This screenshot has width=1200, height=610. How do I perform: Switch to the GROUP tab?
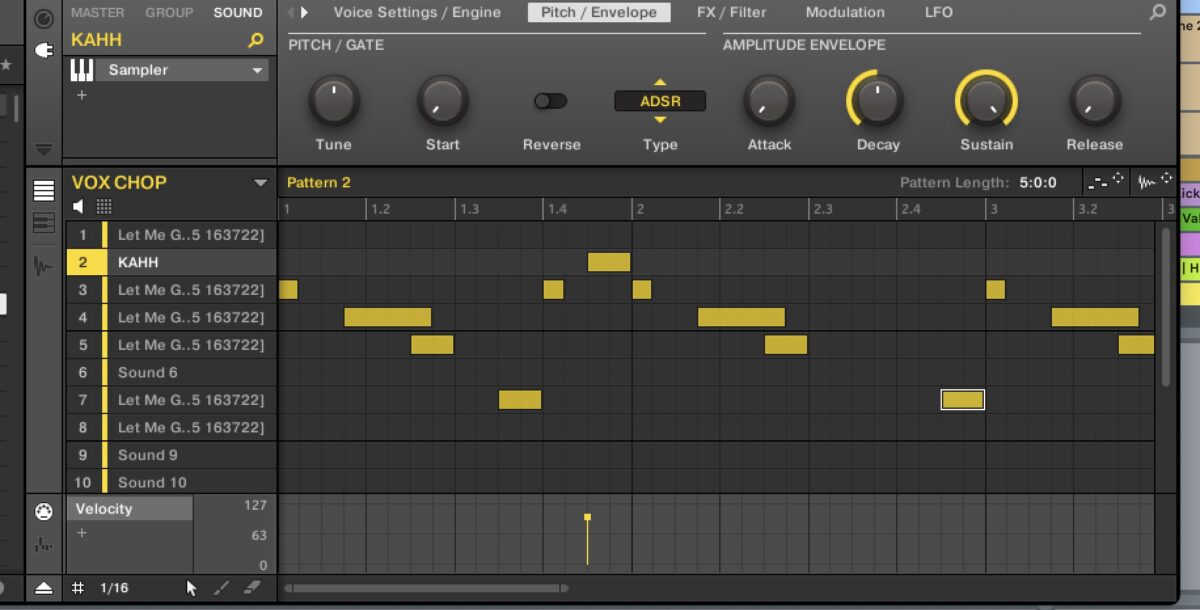pyautogui.click(x=169, y=12)
